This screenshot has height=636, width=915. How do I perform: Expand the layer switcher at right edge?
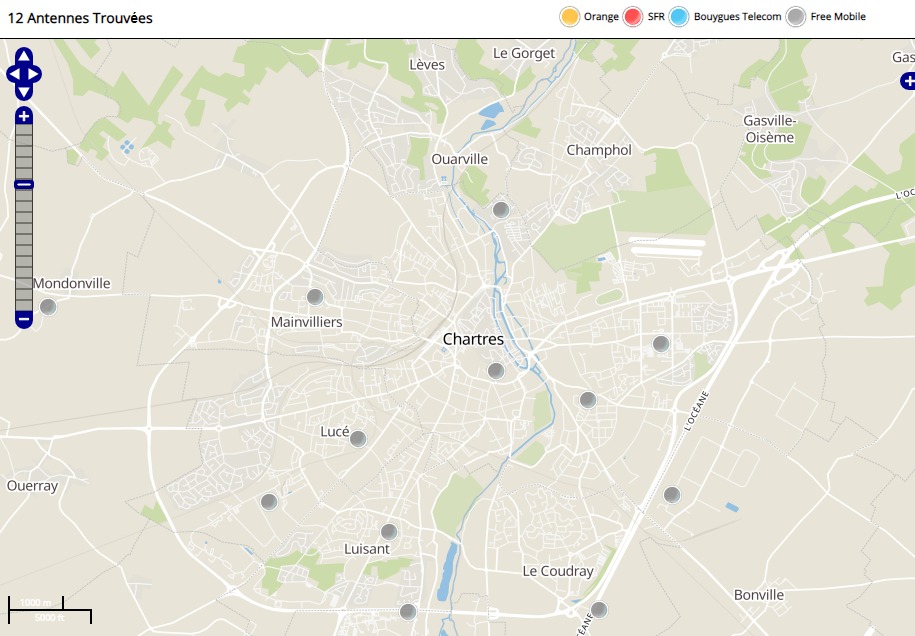[x=906, y=80]
